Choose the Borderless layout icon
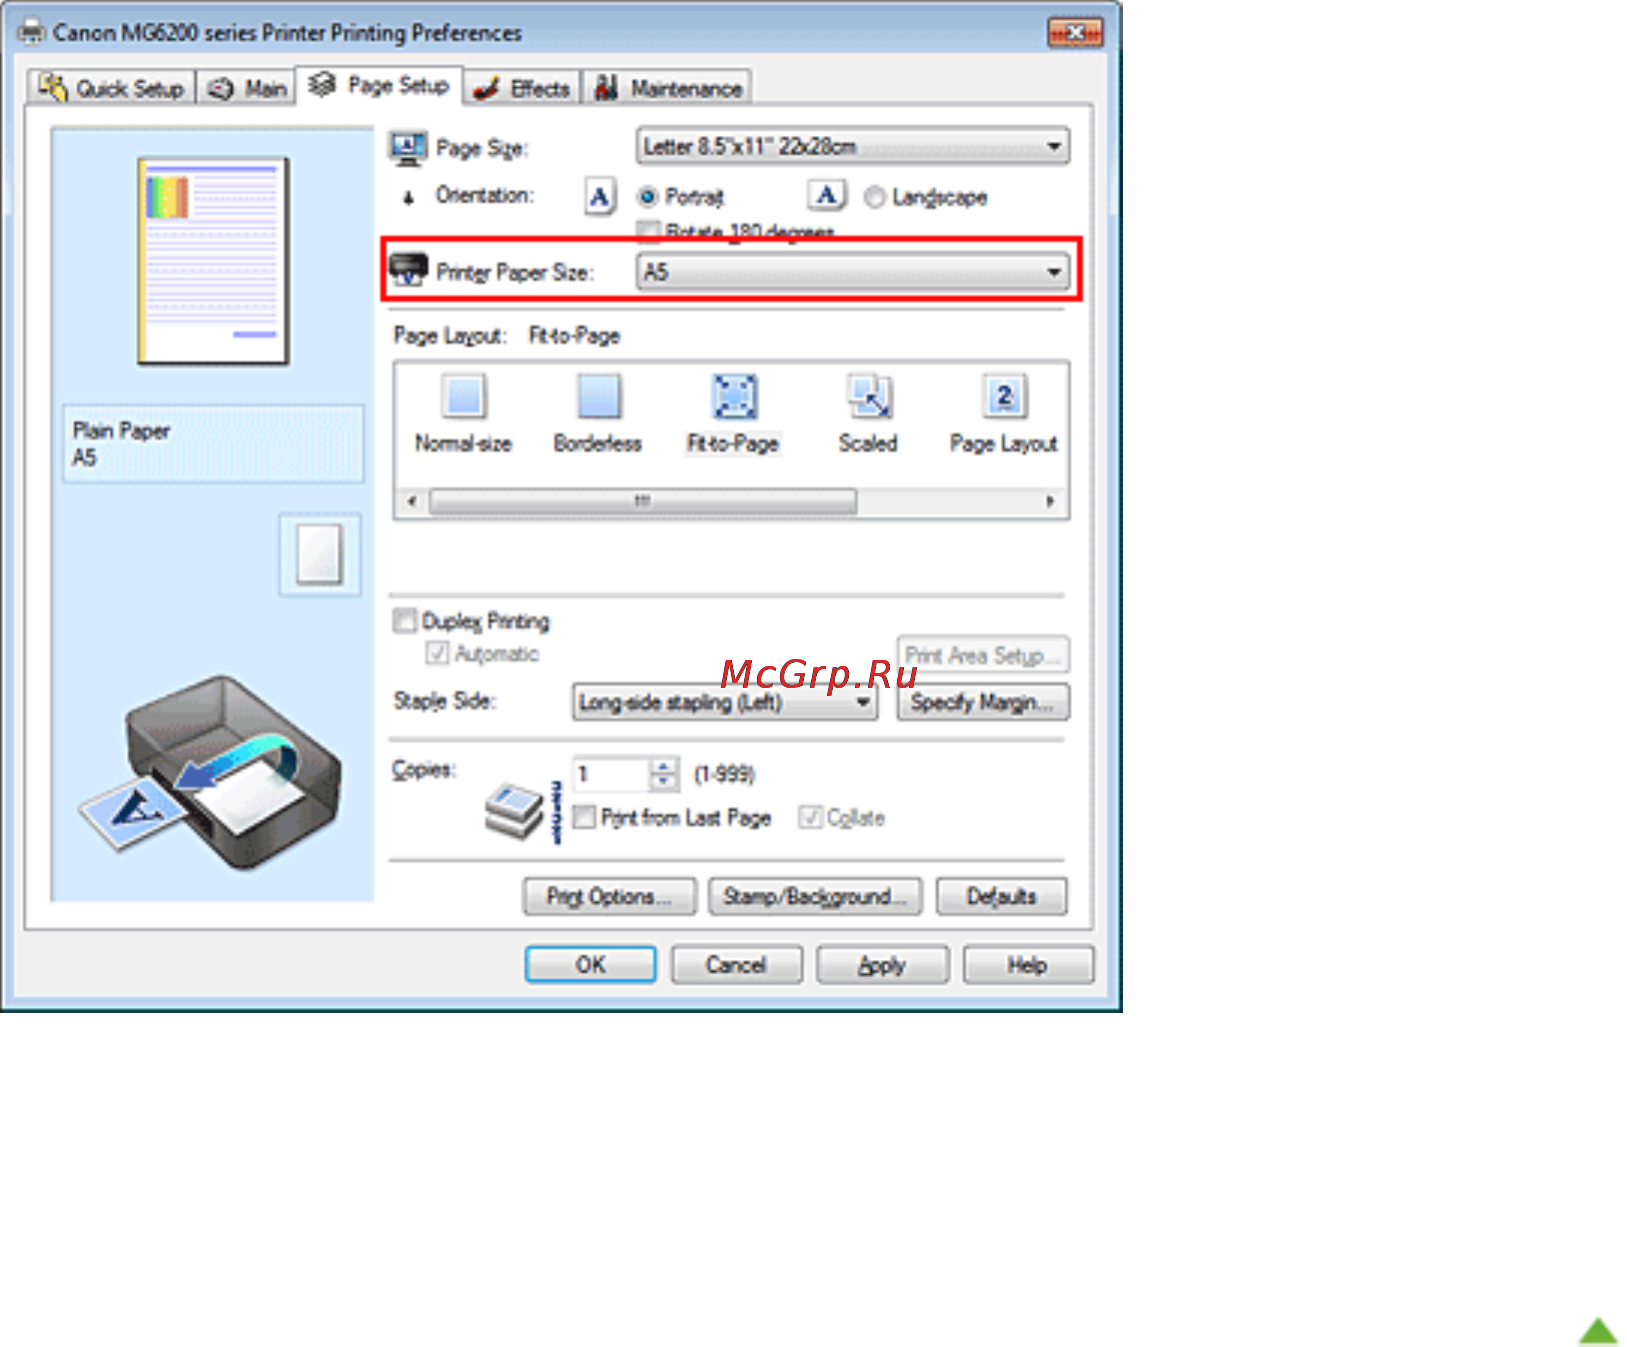This screenshot has width=1627, height=1347. coord(598,396)
